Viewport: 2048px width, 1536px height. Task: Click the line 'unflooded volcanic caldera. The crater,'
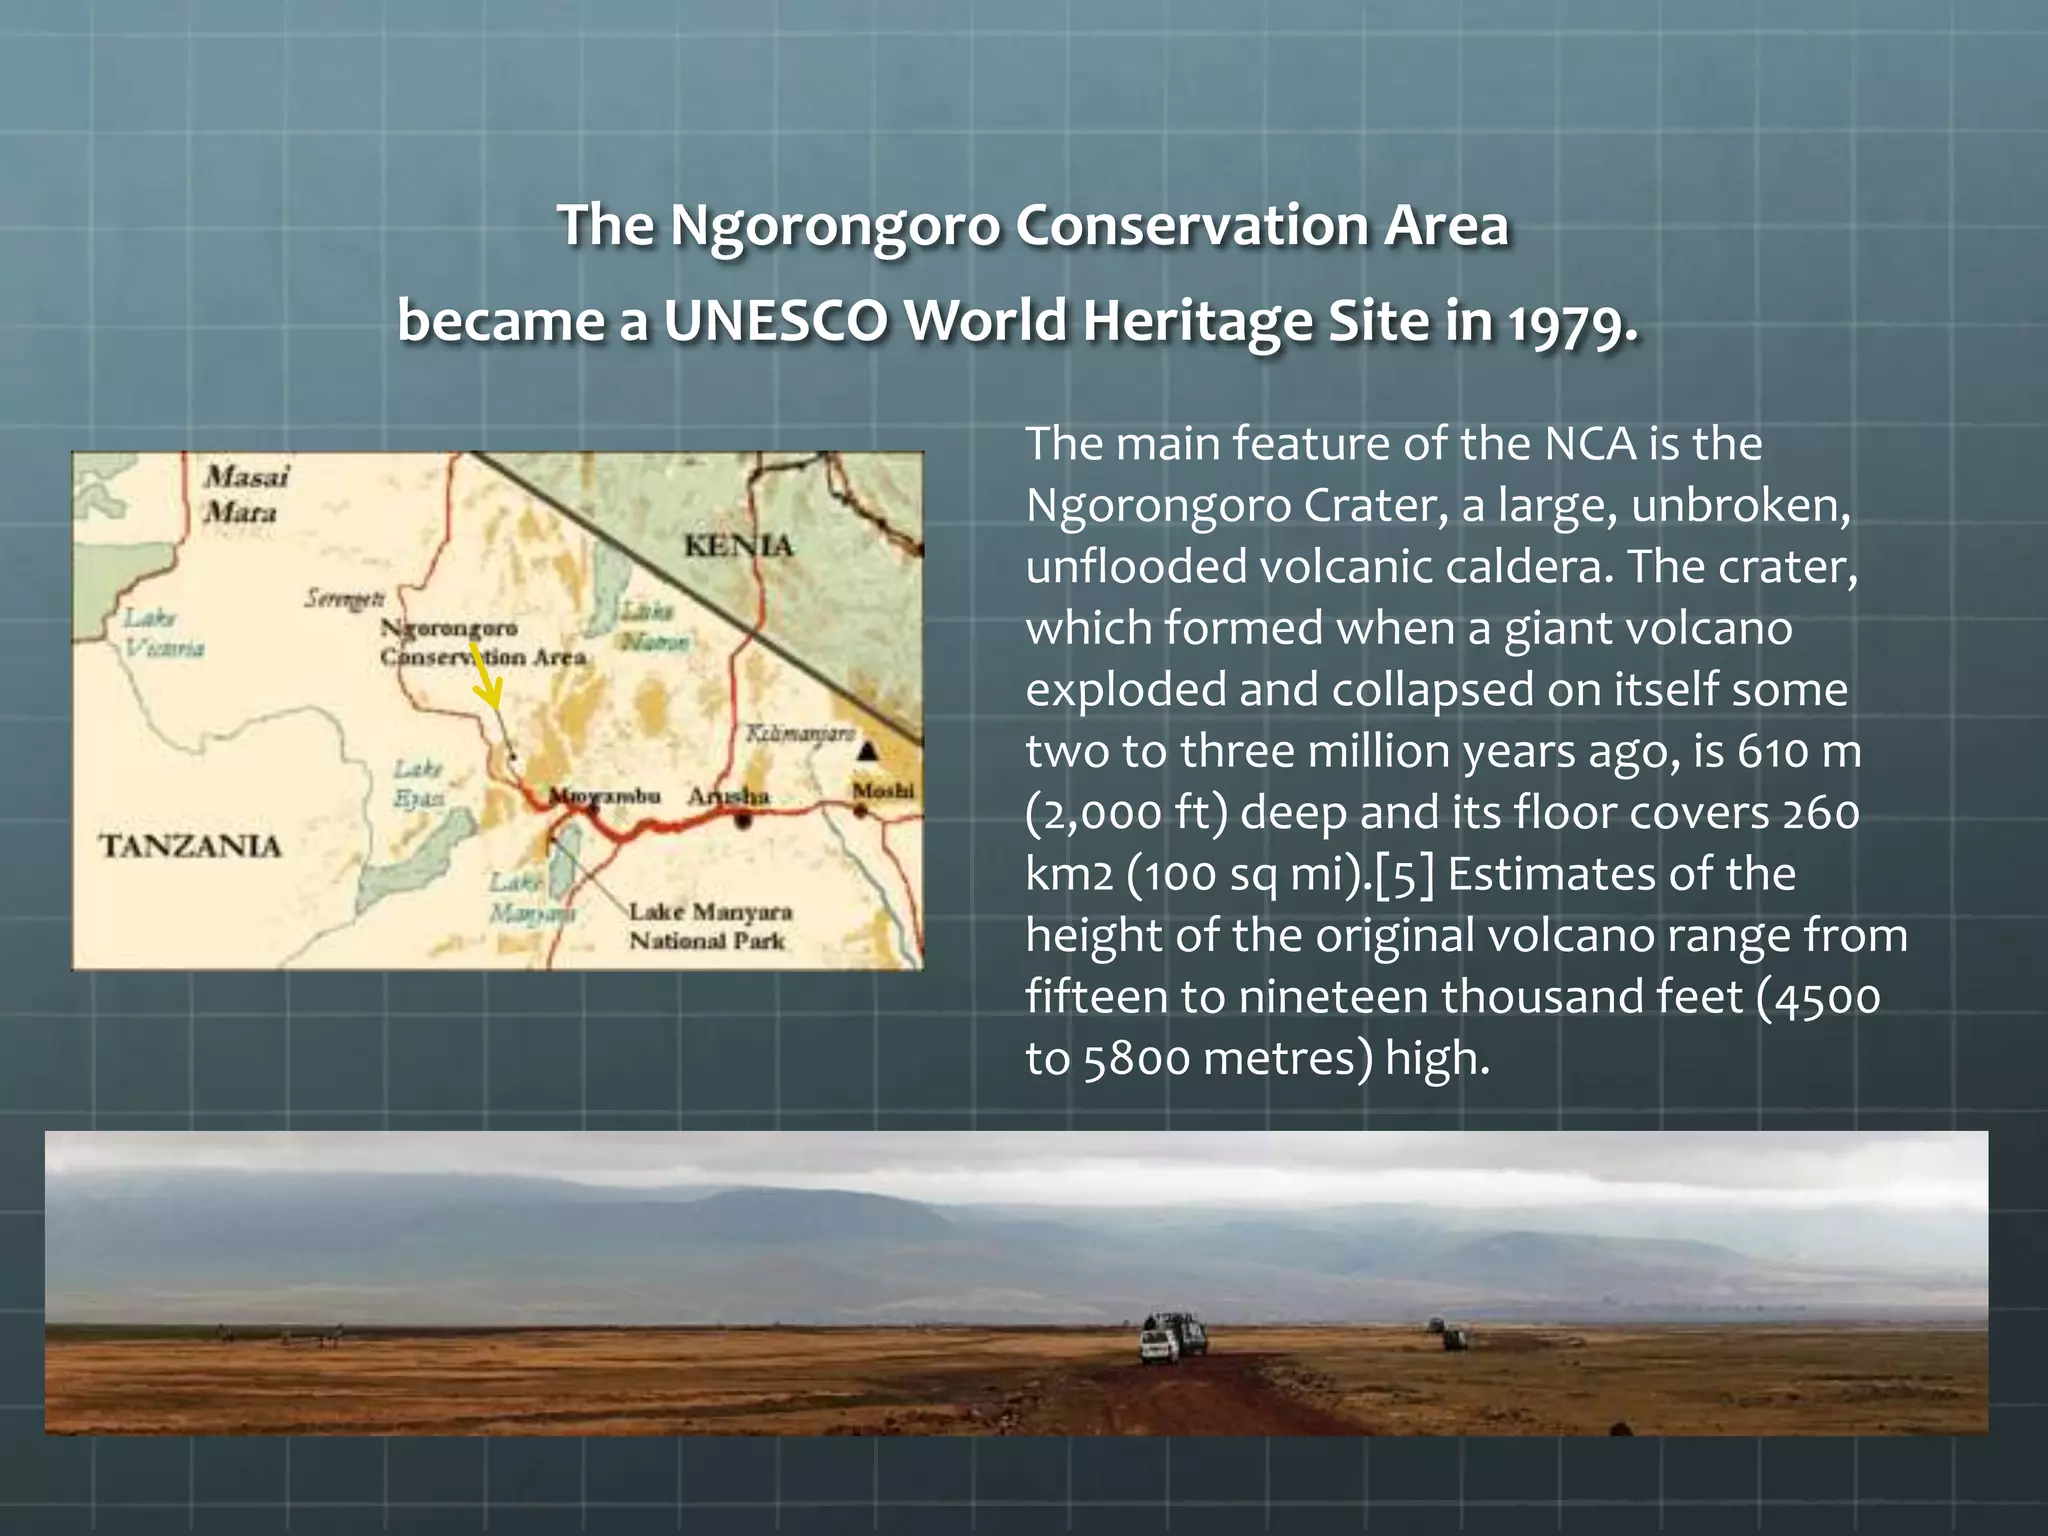tap(1442, 567)
